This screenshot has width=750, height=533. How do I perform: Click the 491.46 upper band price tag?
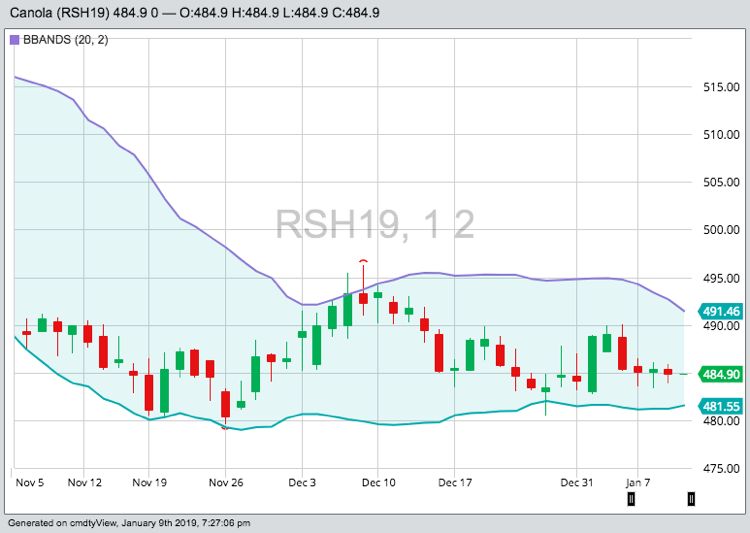(x=721, y=311)
